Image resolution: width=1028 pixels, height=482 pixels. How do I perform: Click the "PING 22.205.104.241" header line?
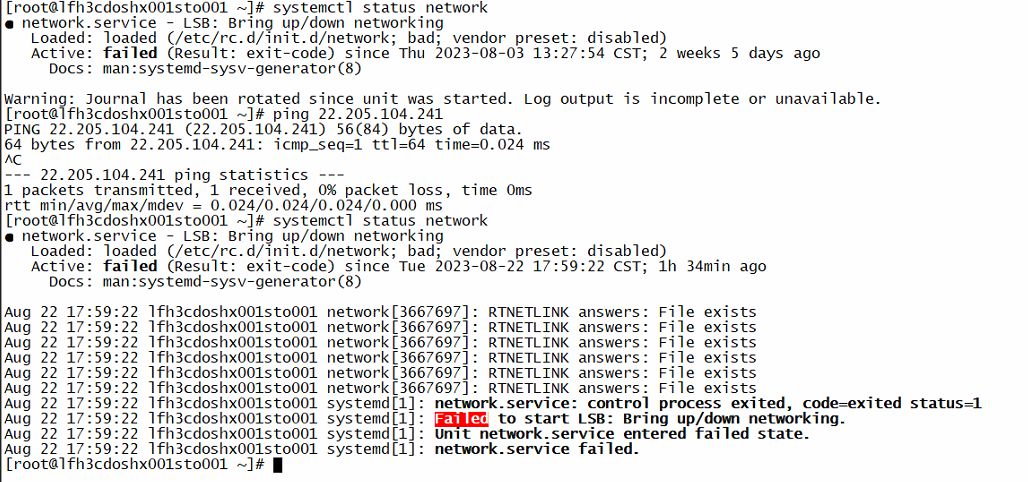click(263, 130)
